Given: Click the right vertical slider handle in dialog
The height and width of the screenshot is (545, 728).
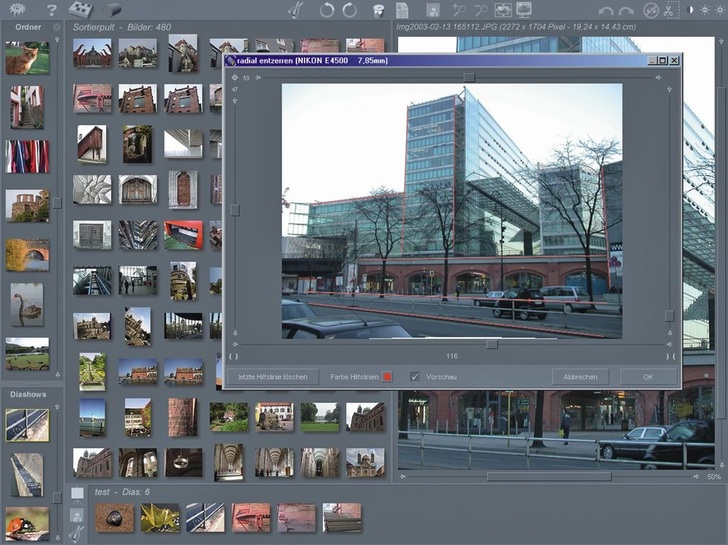Looking at the screenshot, I should click(x=669, y=316).
